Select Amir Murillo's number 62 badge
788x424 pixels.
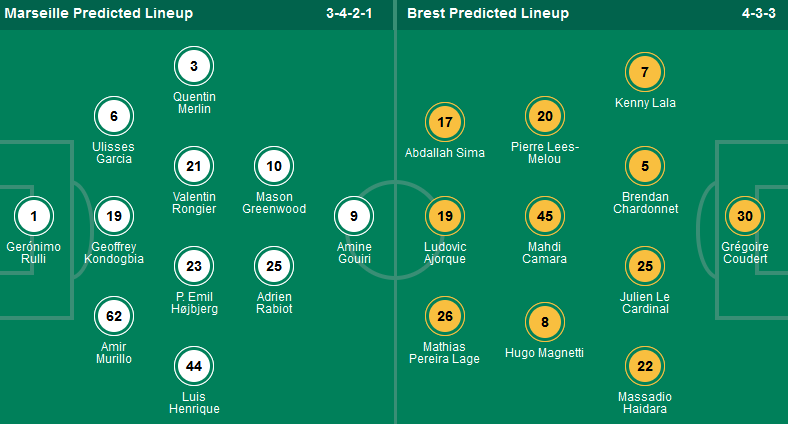[x=114, y=317]
